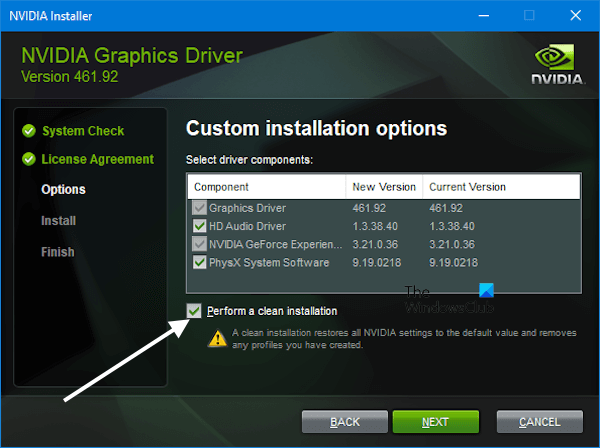Click current version value 9.19.0218

click(x=453, y=262)
